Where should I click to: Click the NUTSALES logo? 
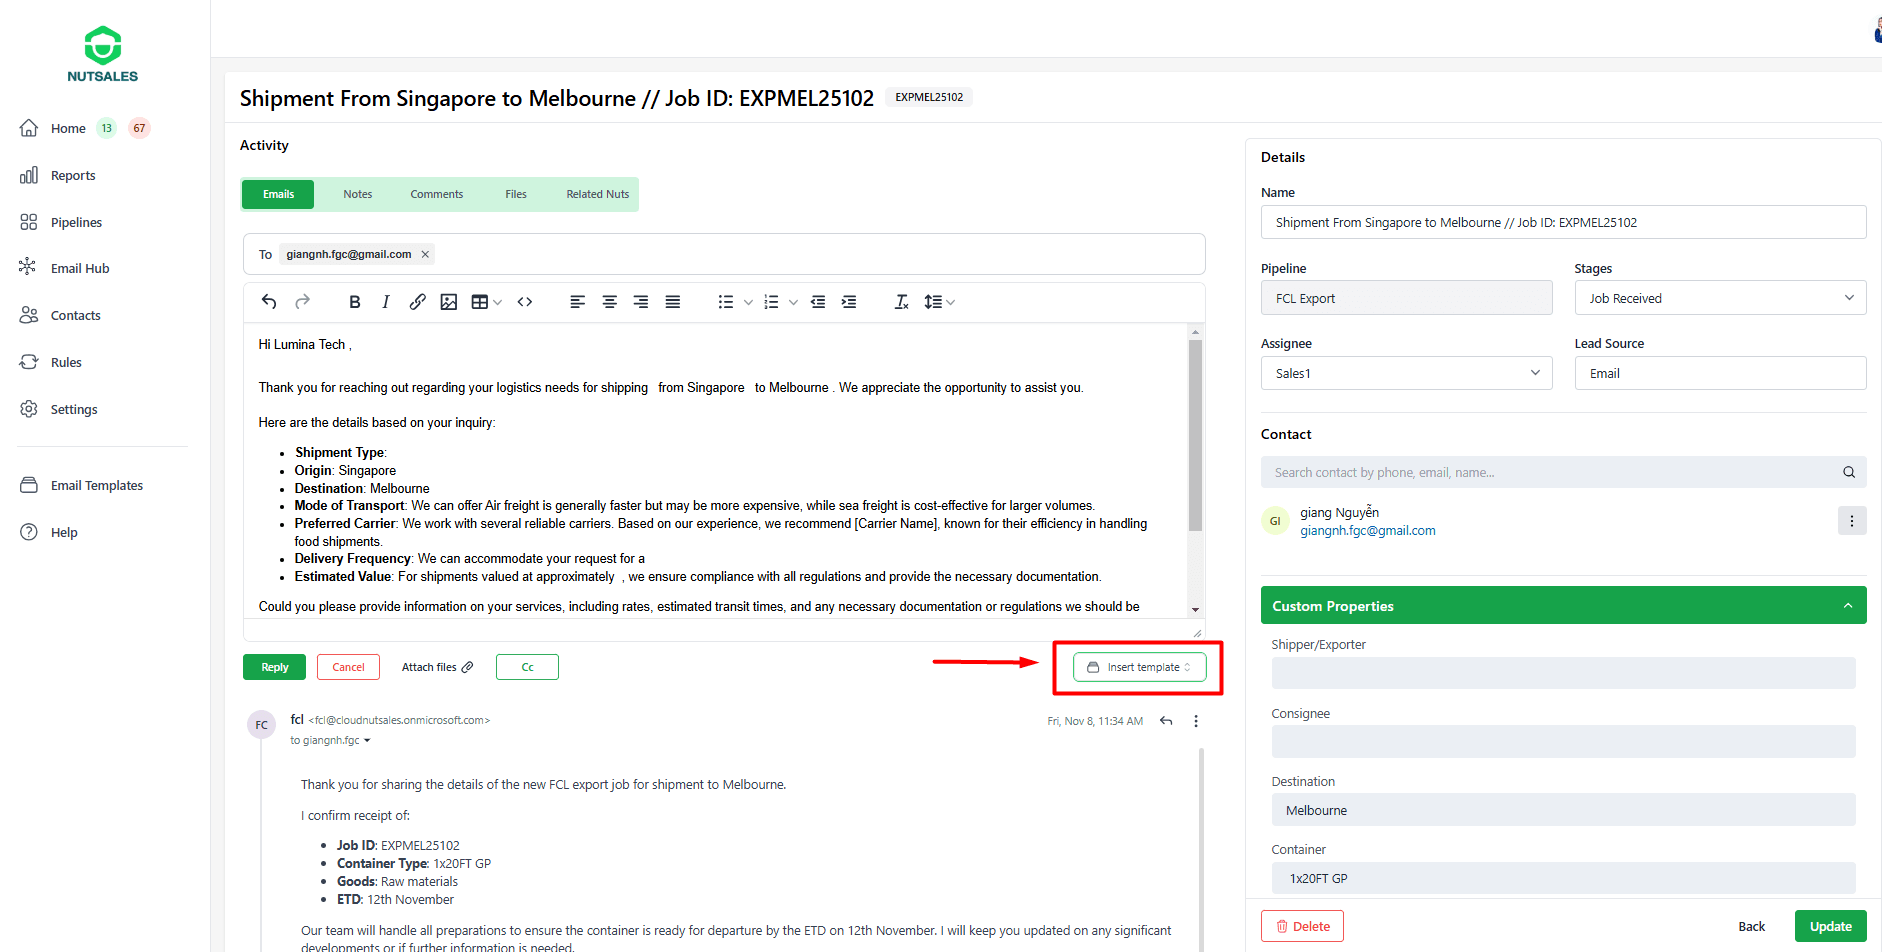click(x=103, y=54)
